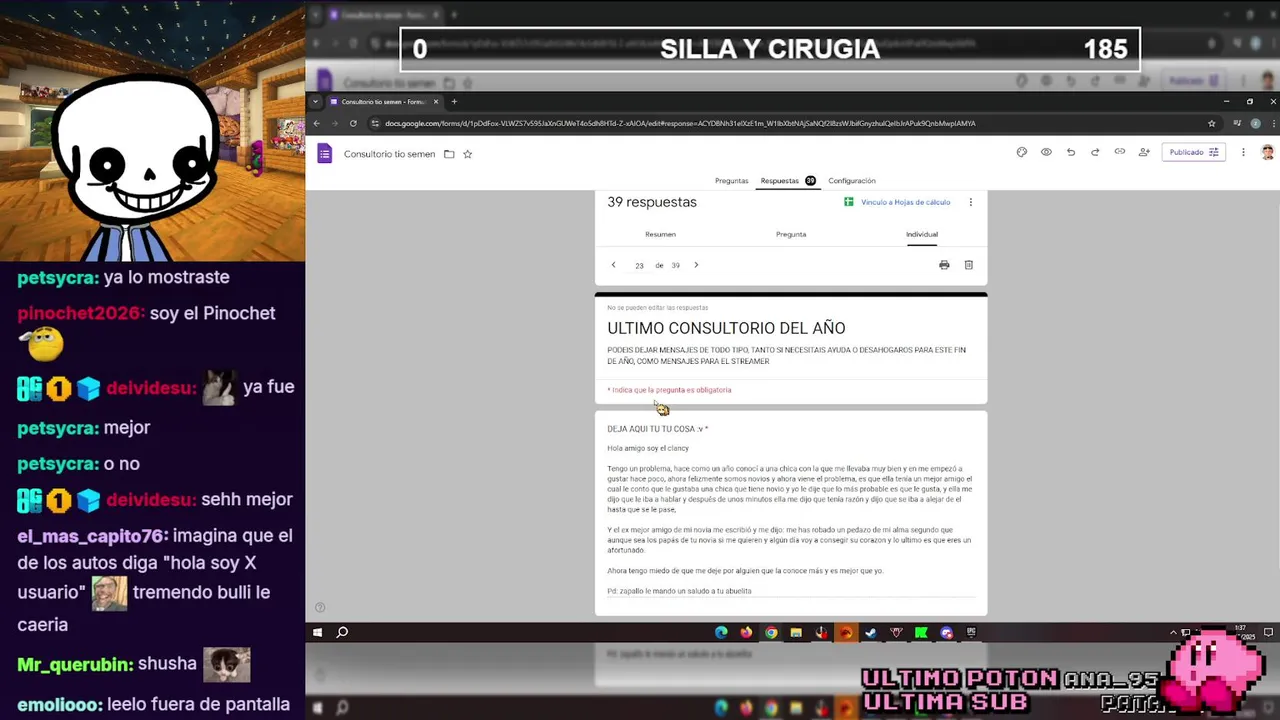The width and height of the screenshot is (1280, 720).
Task: Open new Chrome tab
Action: tap(454, 101)
